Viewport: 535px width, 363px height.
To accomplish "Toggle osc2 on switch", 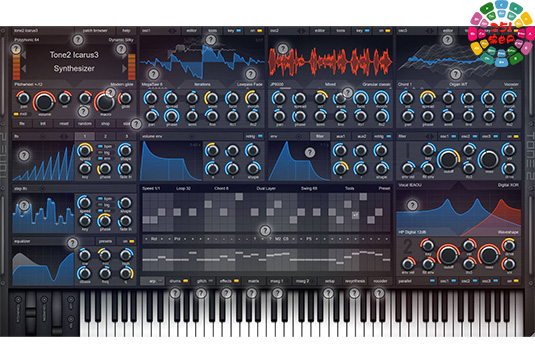I will (x=388, y=31).
